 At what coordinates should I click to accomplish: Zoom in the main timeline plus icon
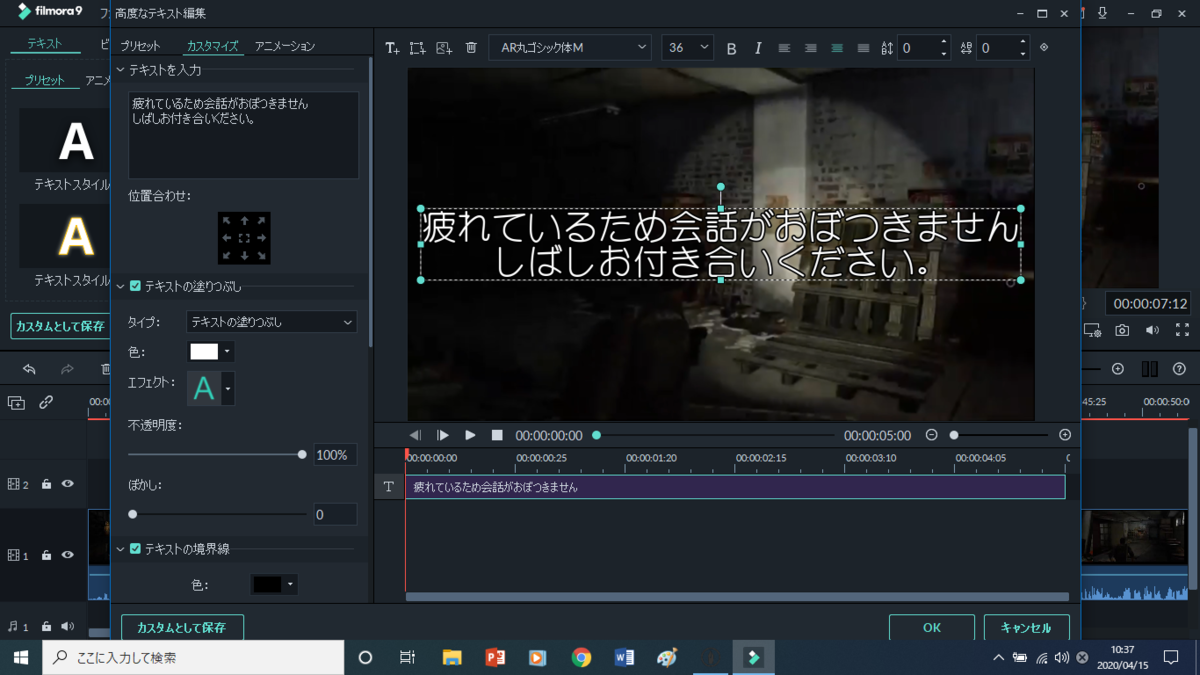(x=1118, y=369)
